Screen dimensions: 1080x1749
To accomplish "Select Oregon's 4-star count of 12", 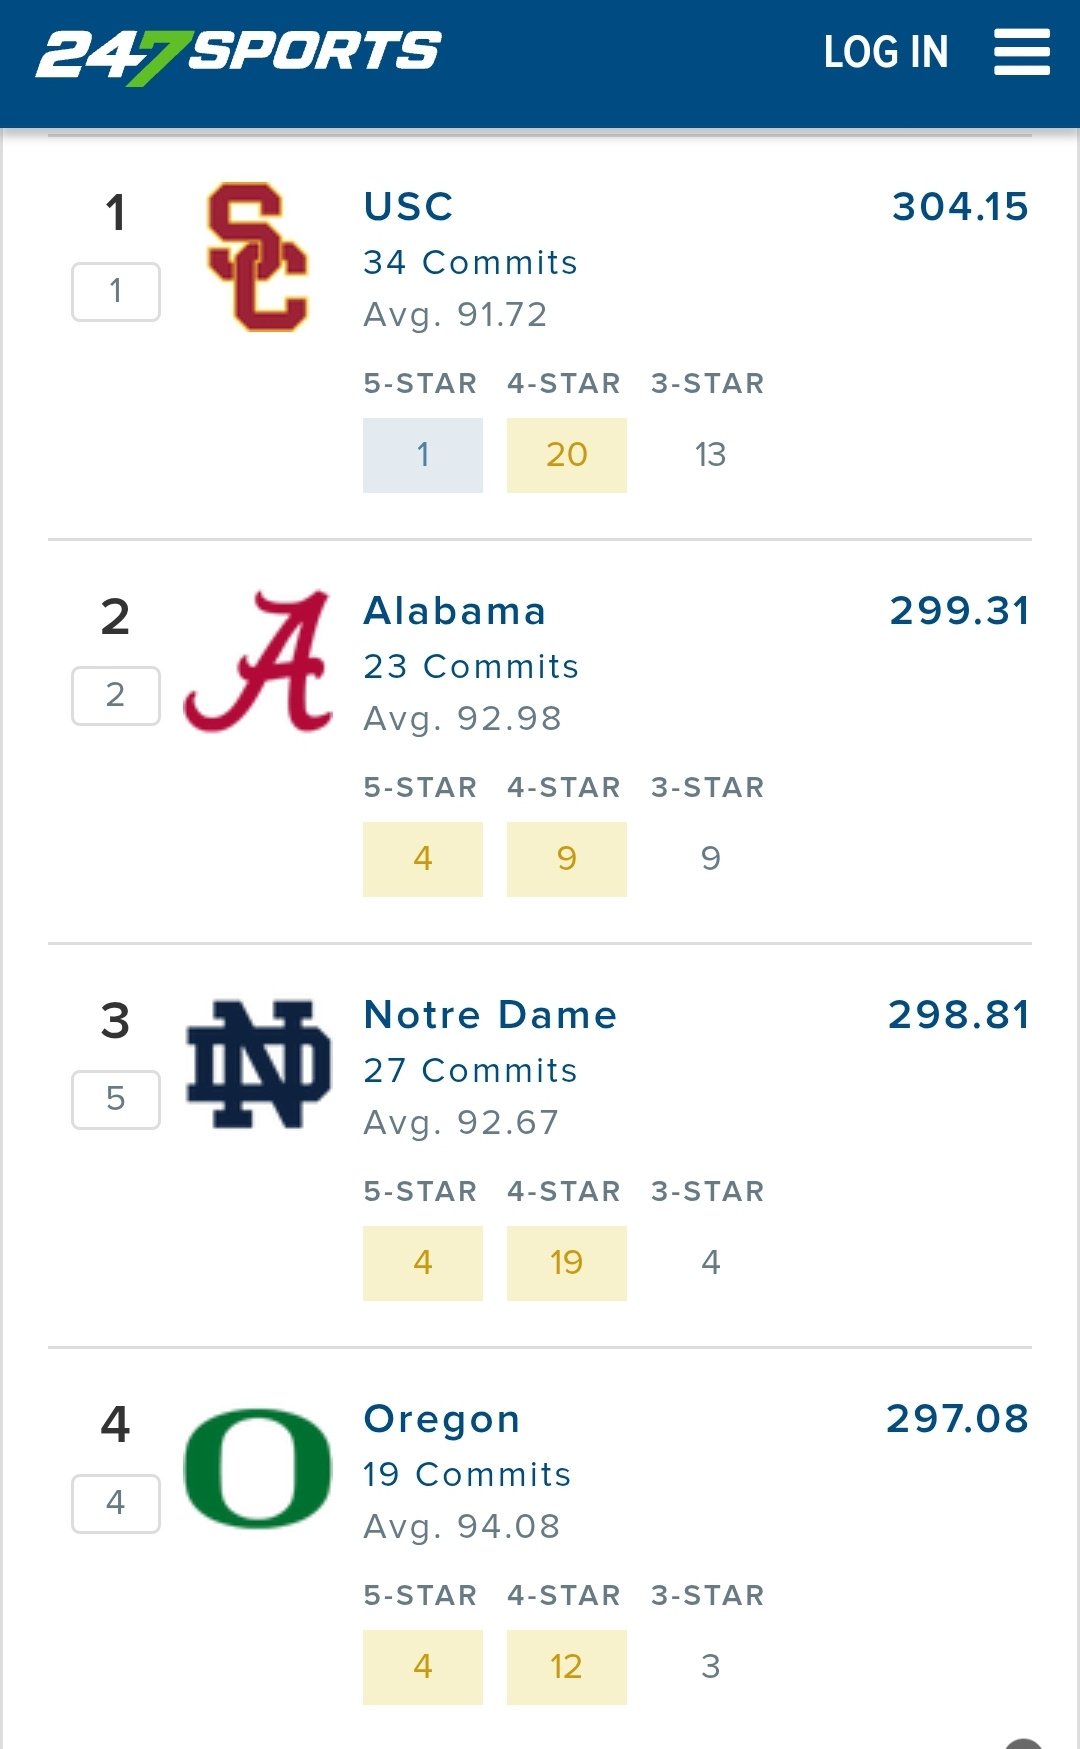I will tap(566, 1667).
